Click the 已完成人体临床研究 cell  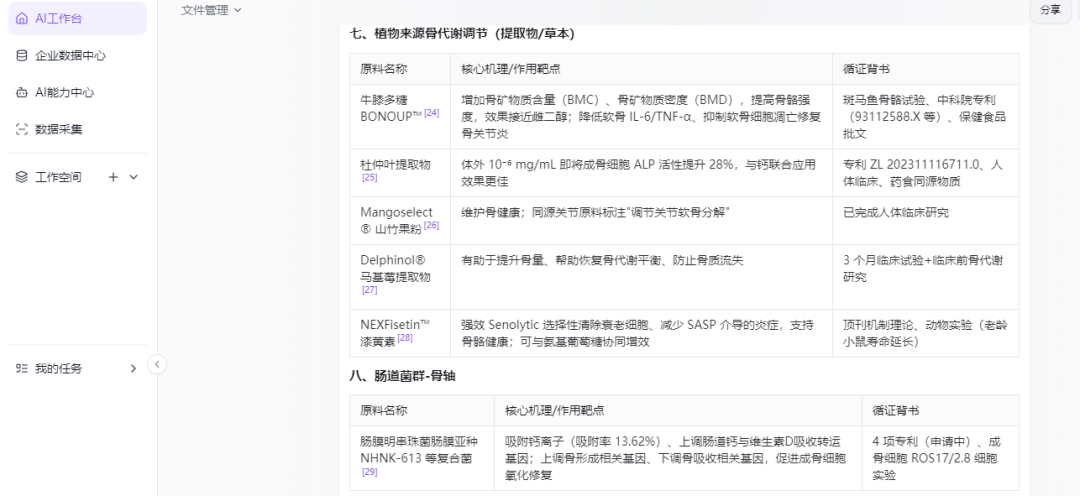[x=926, y=220]
